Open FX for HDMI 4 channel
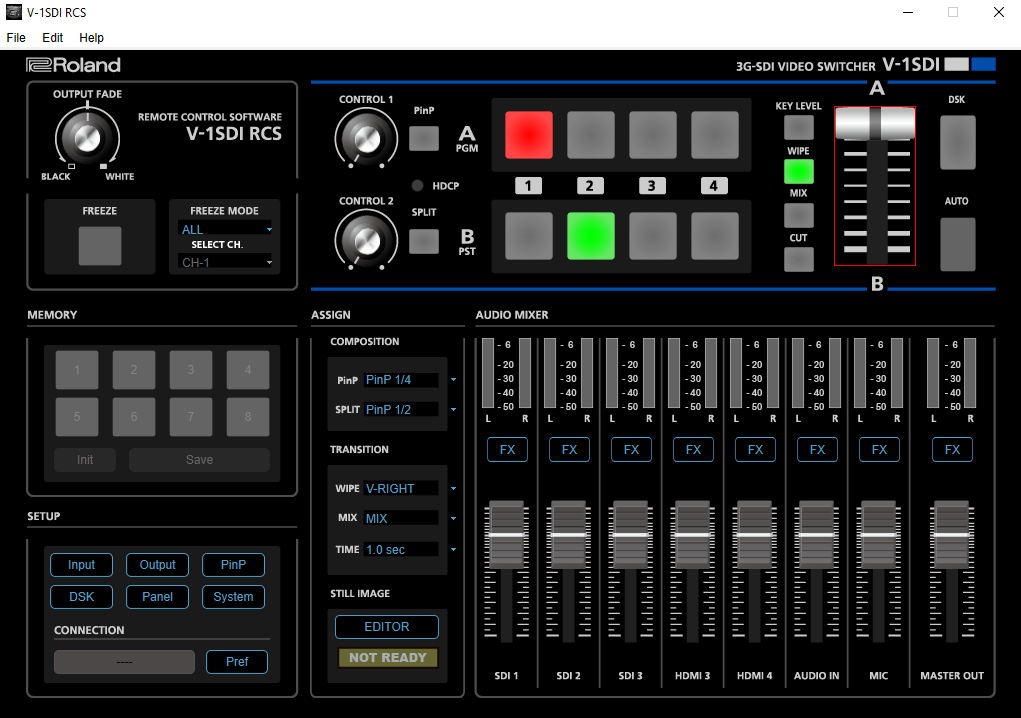Screen dimensions: 1021x718 pyautogui.click(x=755, y=450)
